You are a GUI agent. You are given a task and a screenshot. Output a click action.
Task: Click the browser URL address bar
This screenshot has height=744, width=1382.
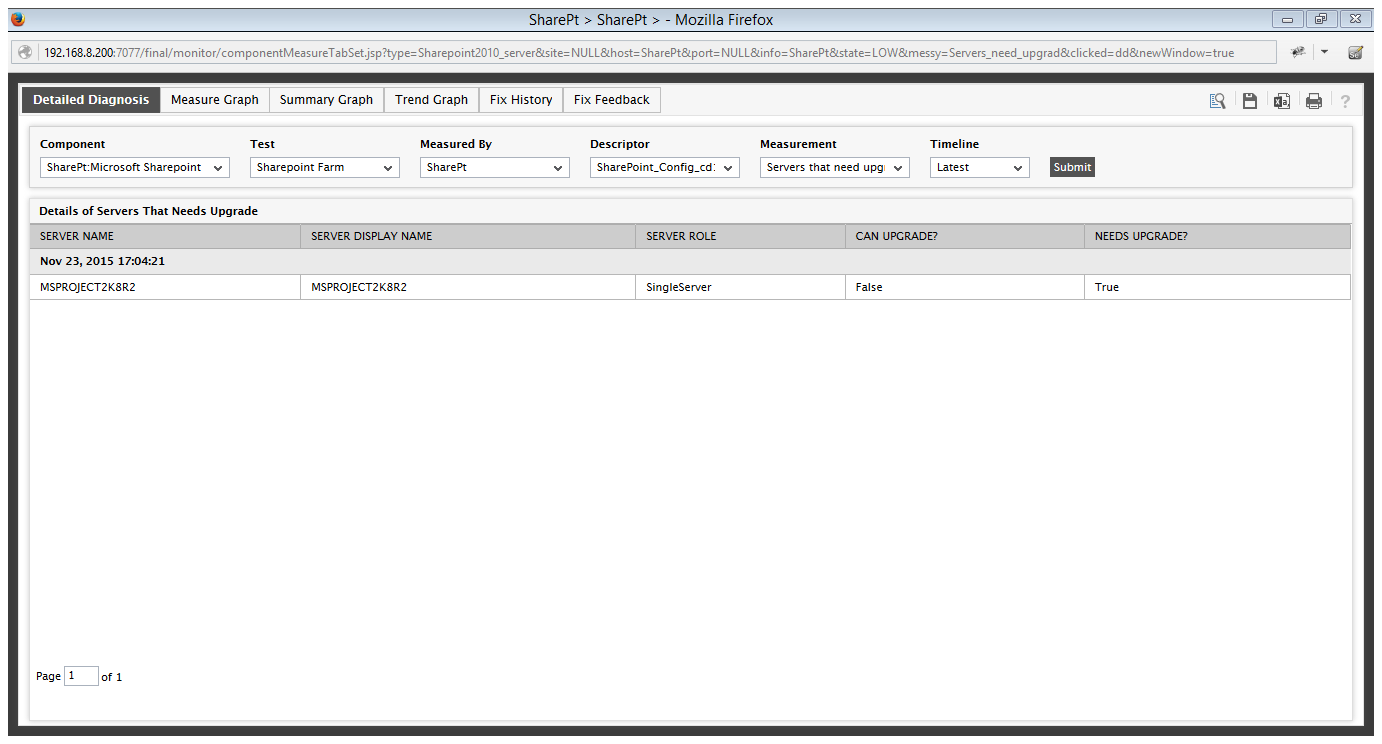(x=642, y=52)
